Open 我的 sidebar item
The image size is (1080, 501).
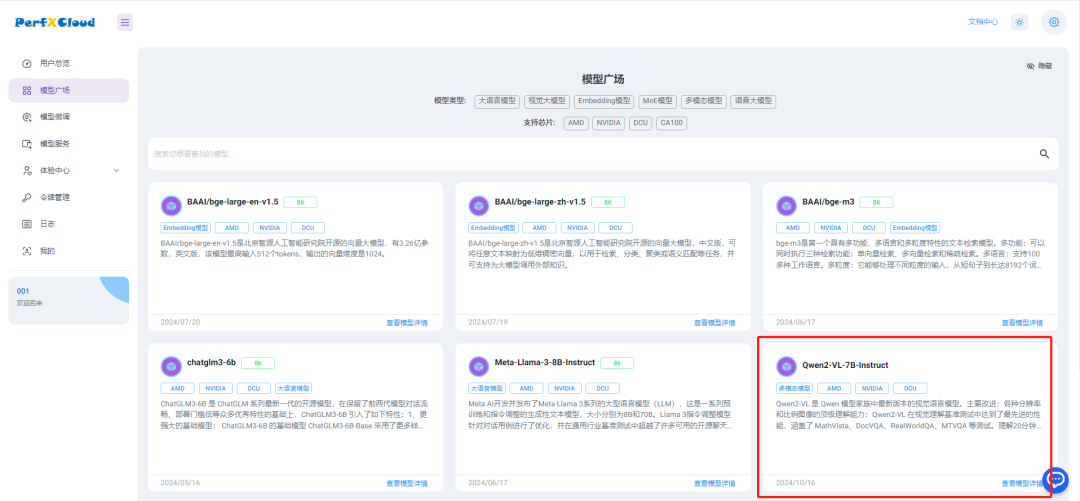[69, 251]
